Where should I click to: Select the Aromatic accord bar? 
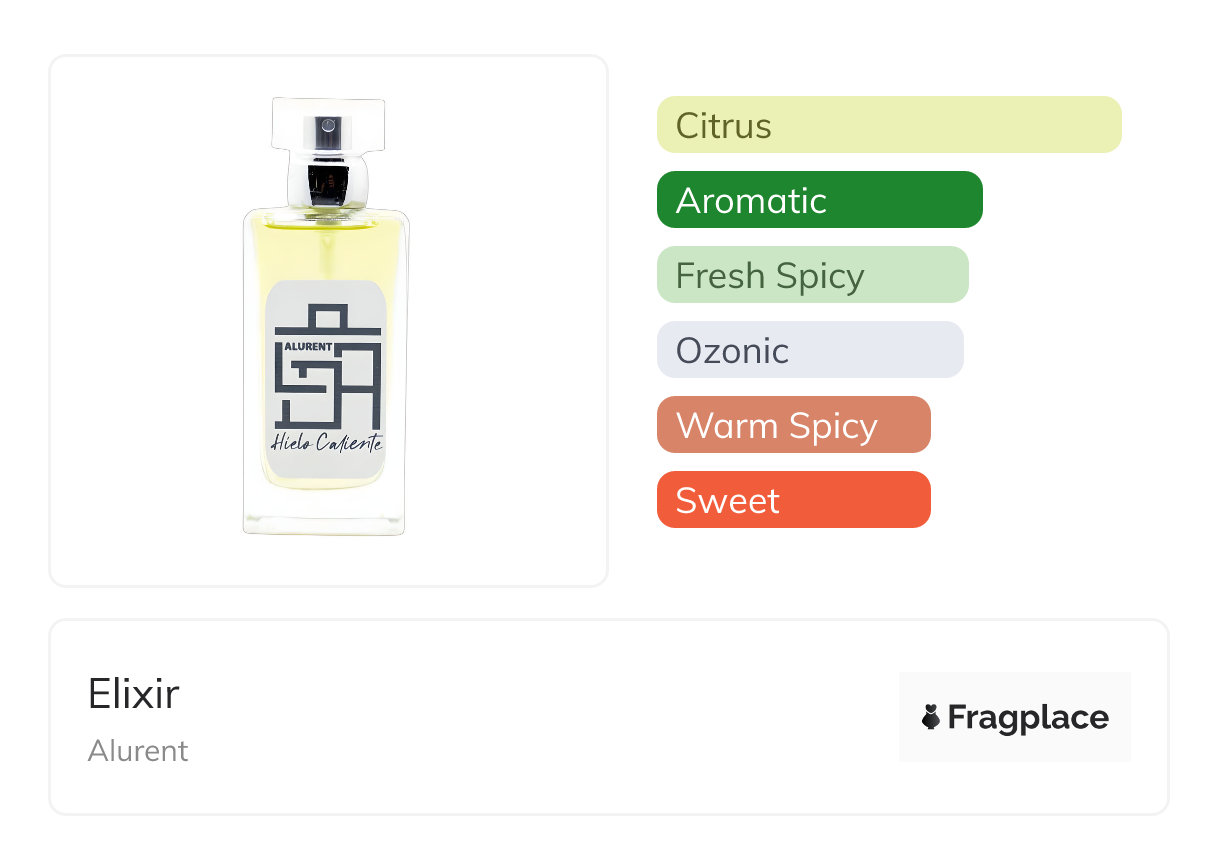point(819,200)
